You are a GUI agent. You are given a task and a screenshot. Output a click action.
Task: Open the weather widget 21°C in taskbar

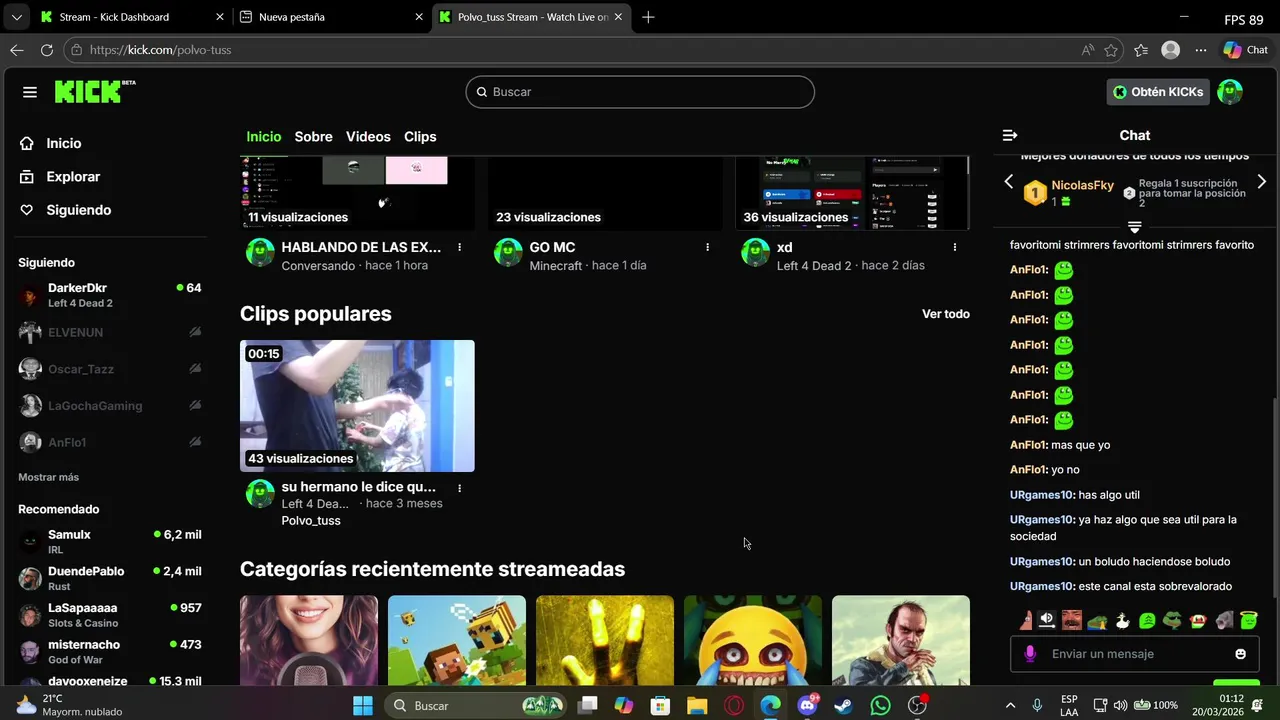[x=68, y=706]
